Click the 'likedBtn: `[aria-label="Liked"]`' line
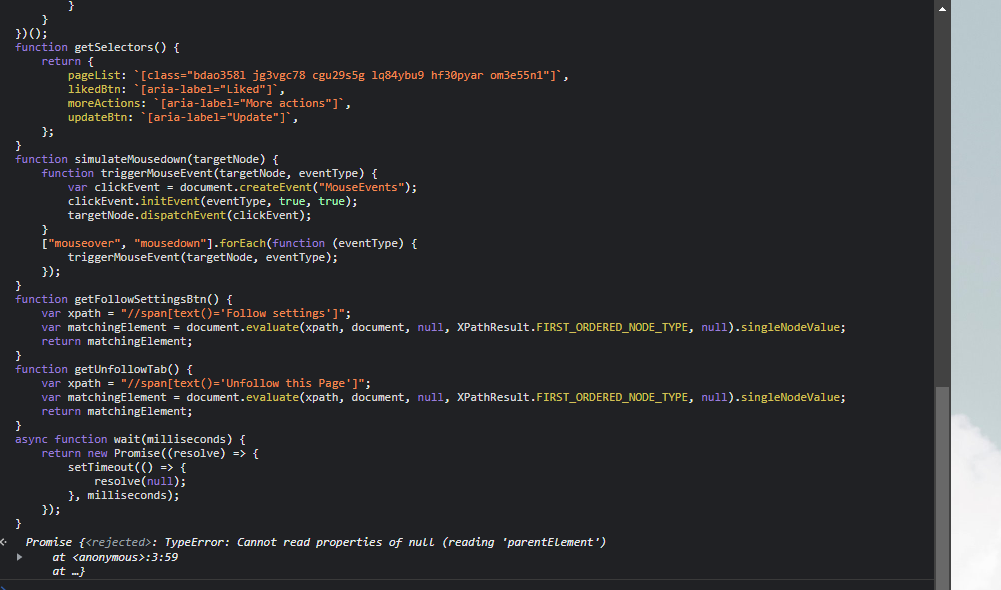 [176, 89]
